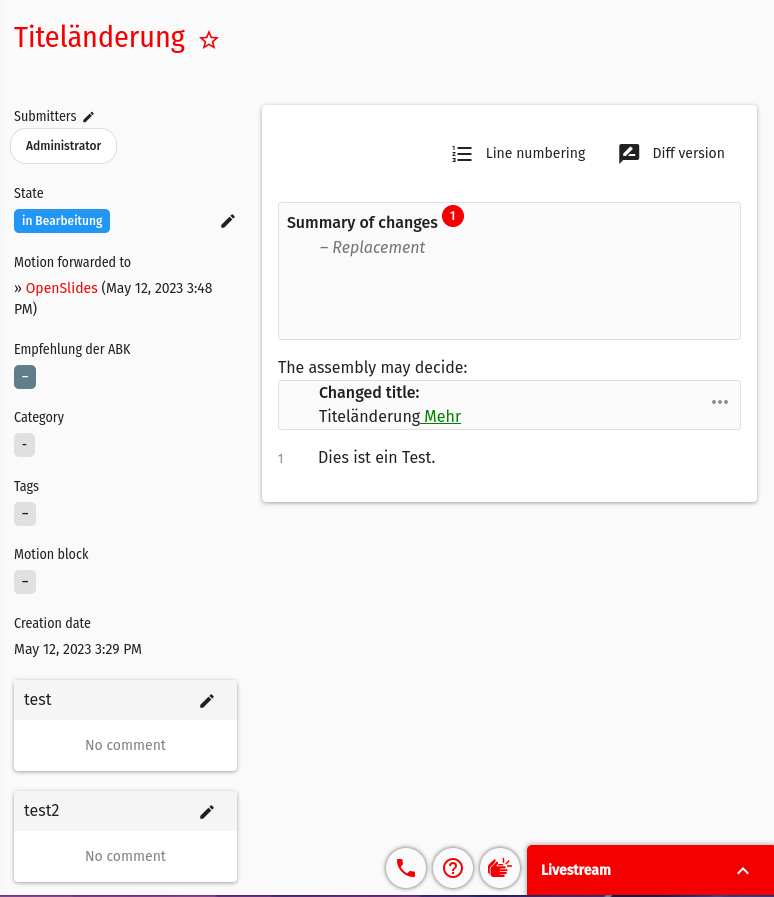Screen dimensions: 774x897
Task: Start a call with the phone icon
Action: pyautogui.click(x=405, y=868)
